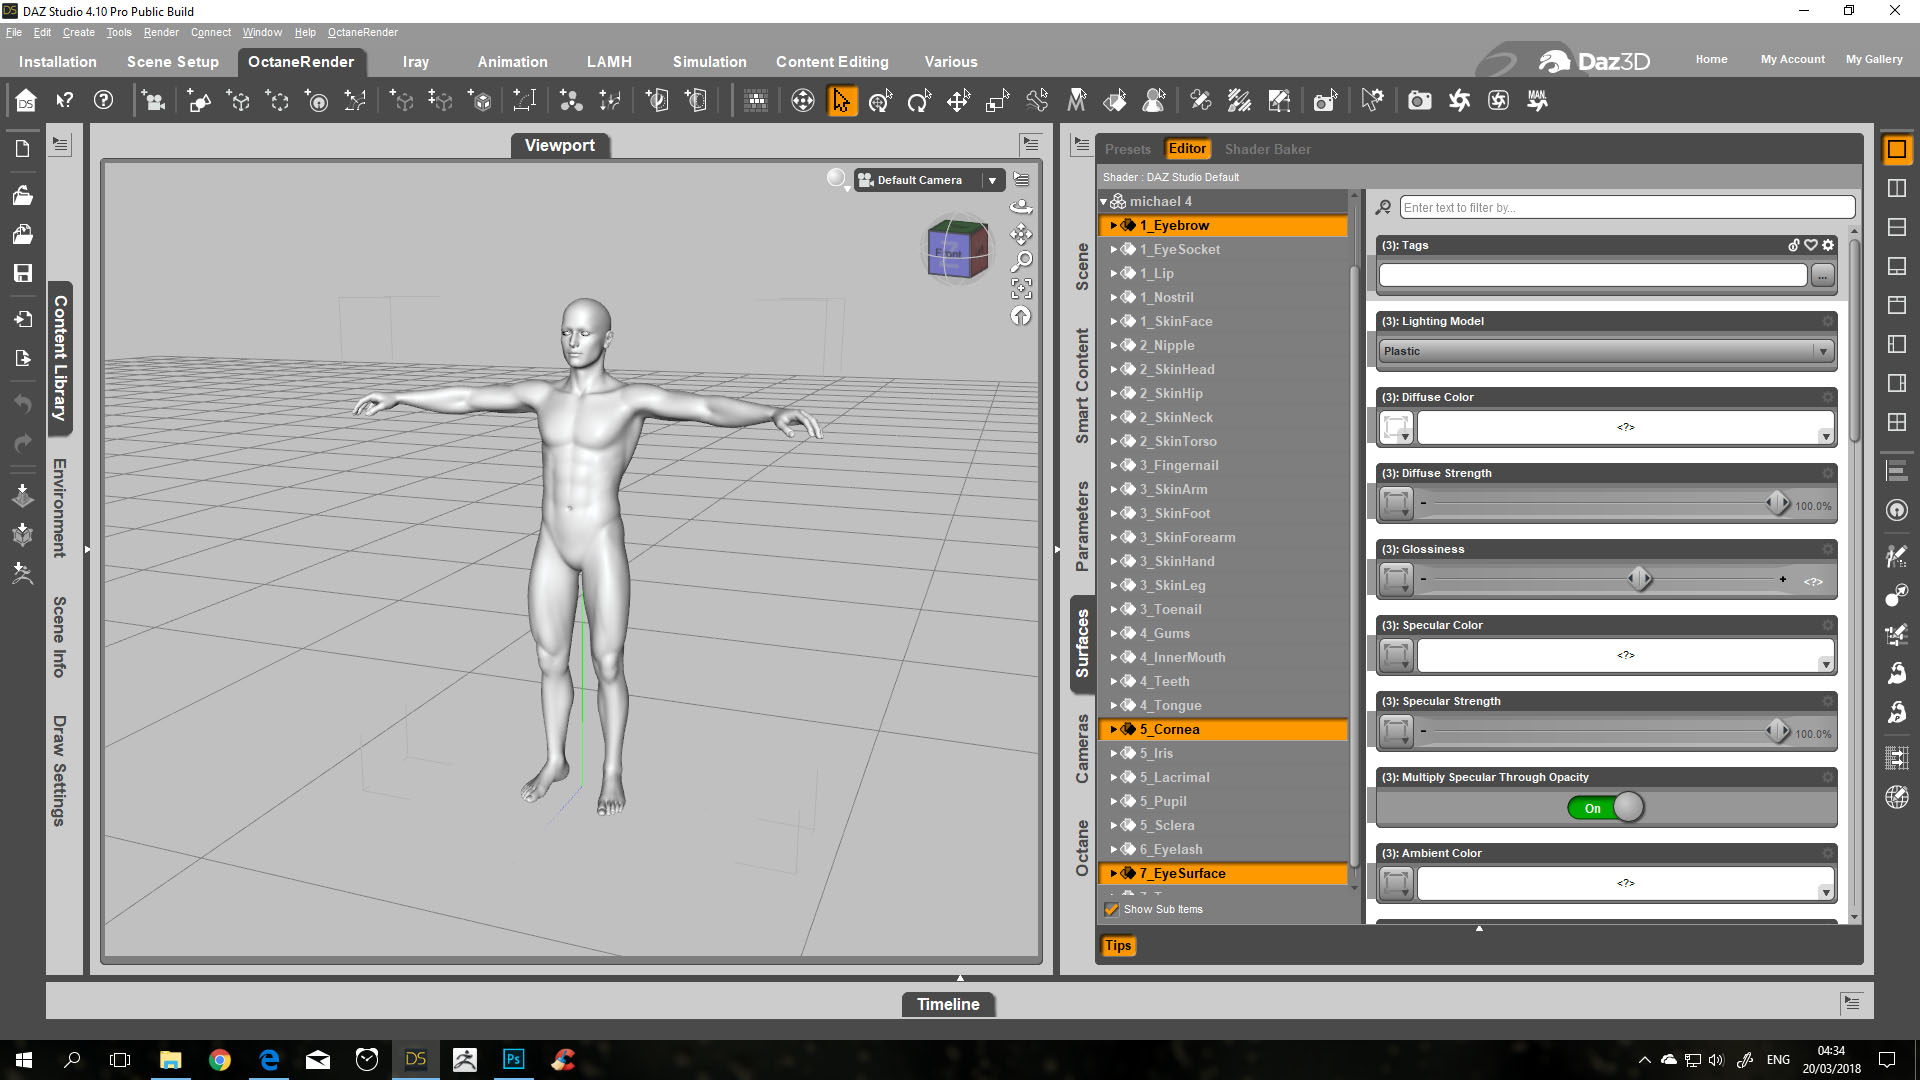Click the Undo arrow in left sidebar
The height and width of the screenshot is (1080, 1920).
22,404
